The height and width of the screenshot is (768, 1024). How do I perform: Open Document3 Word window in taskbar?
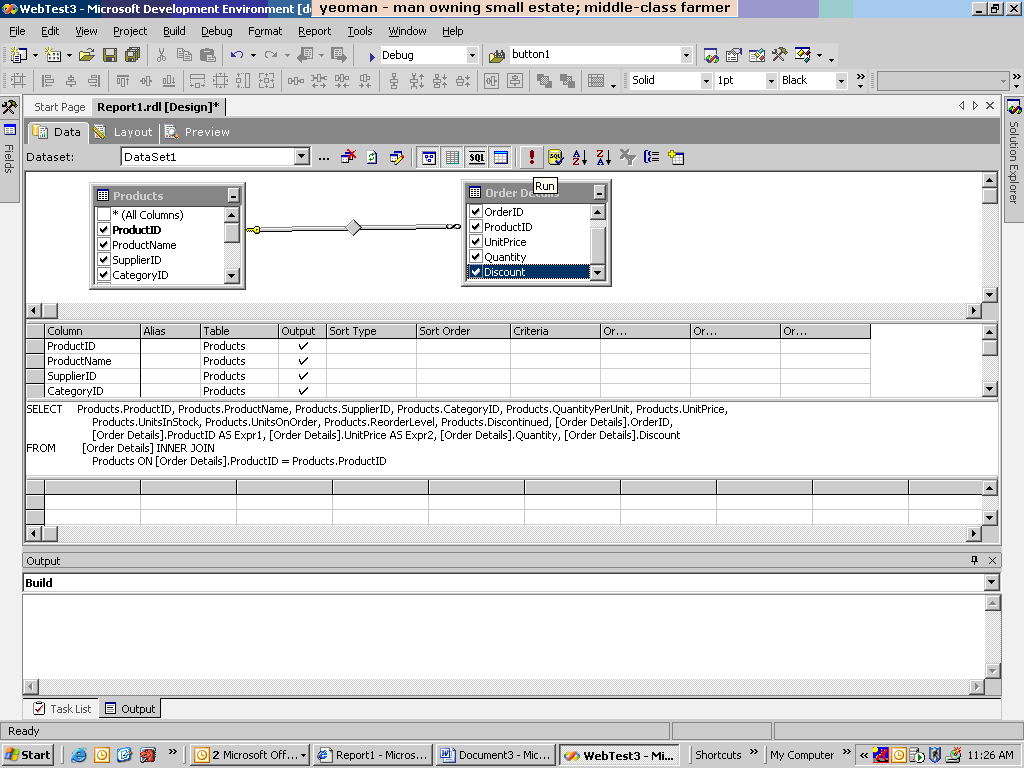[496, 755]
